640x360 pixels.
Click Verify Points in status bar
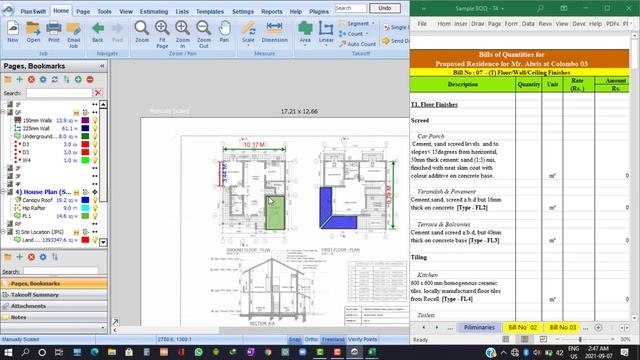(362, 340)
